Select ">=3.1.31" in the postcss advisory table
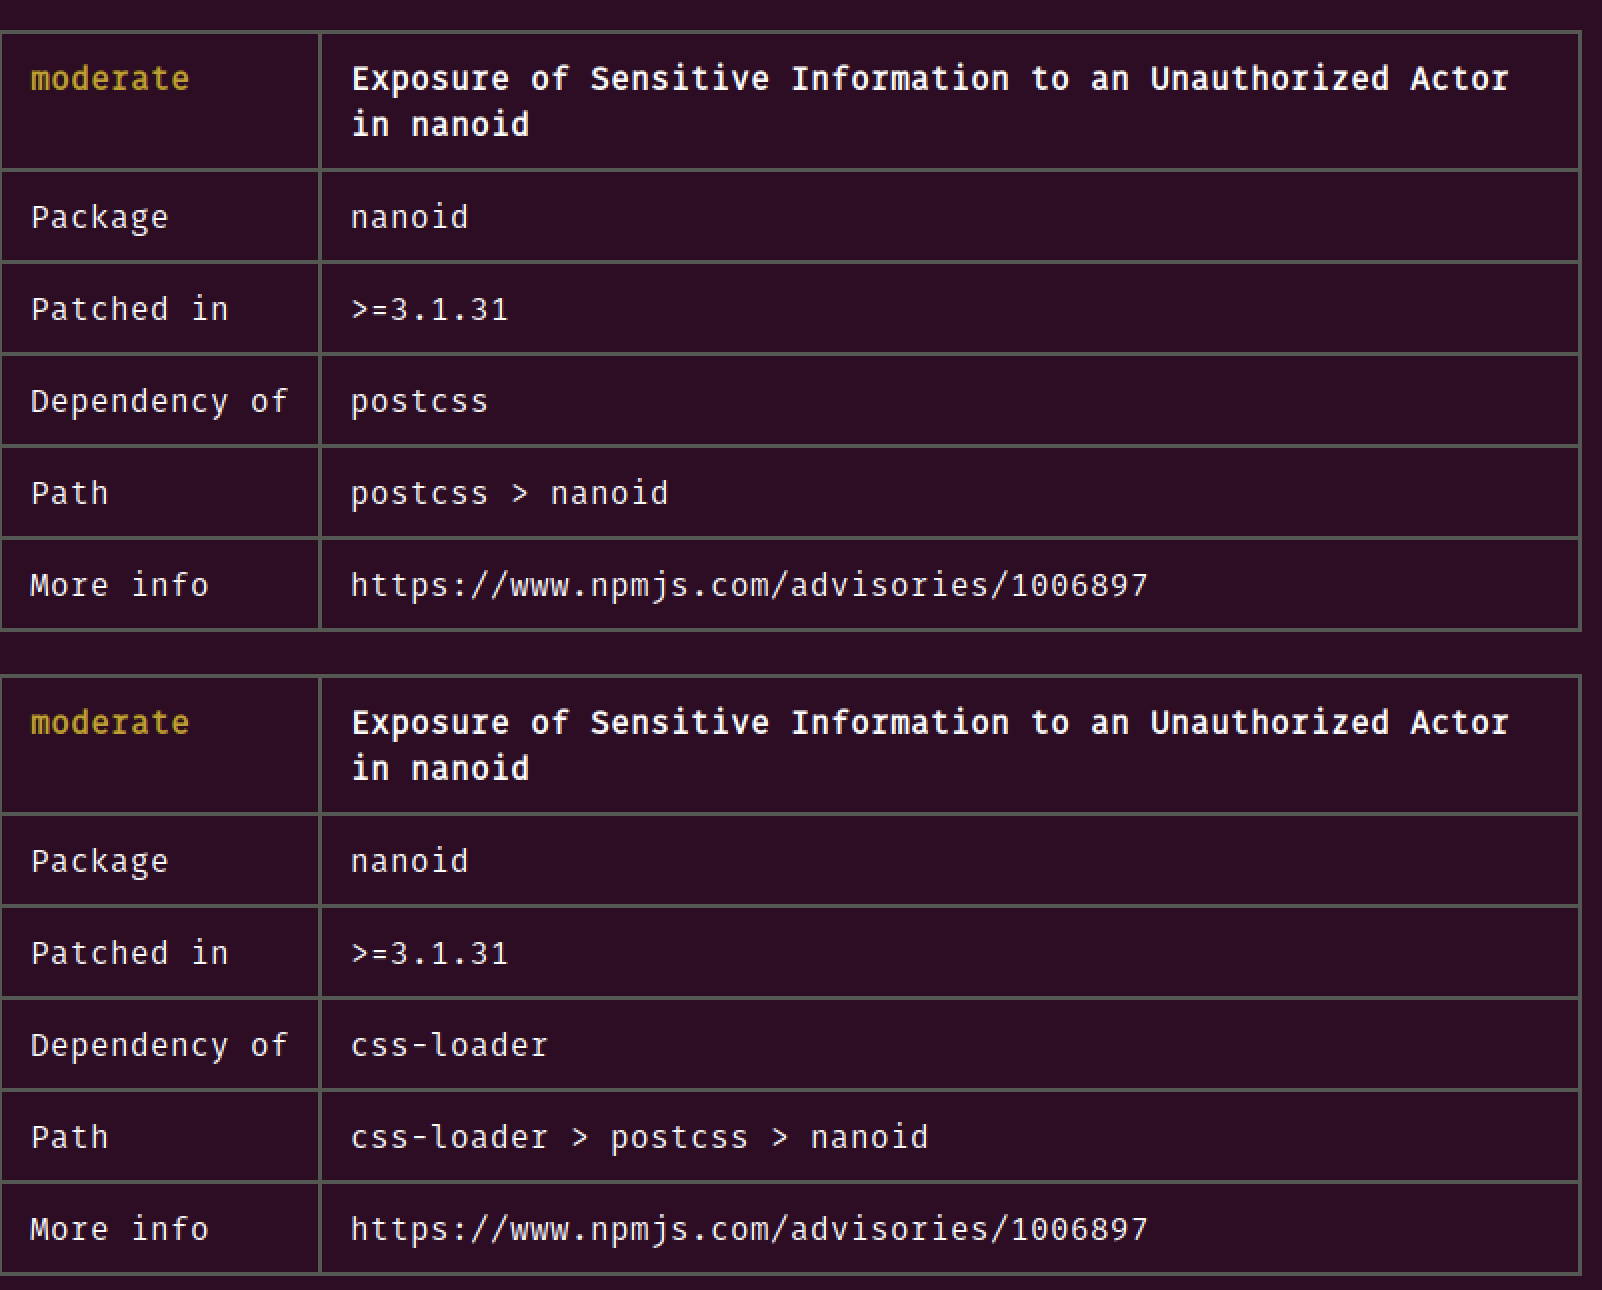The width and height of the screenshot is (1602, 1290). pyautogui.click(x=429, y=309)
